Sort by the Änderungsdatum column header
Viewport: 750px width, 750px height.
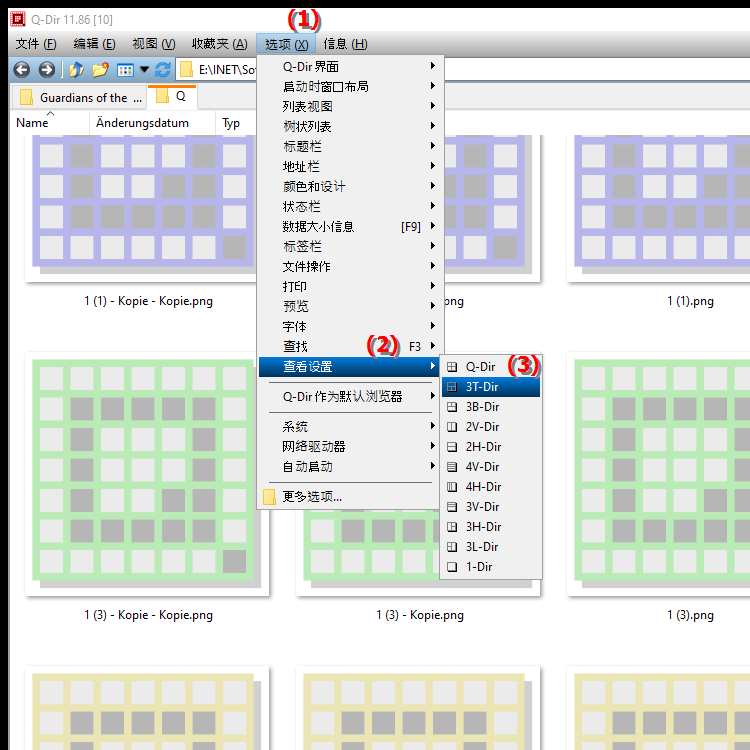[x=152, y=123]
